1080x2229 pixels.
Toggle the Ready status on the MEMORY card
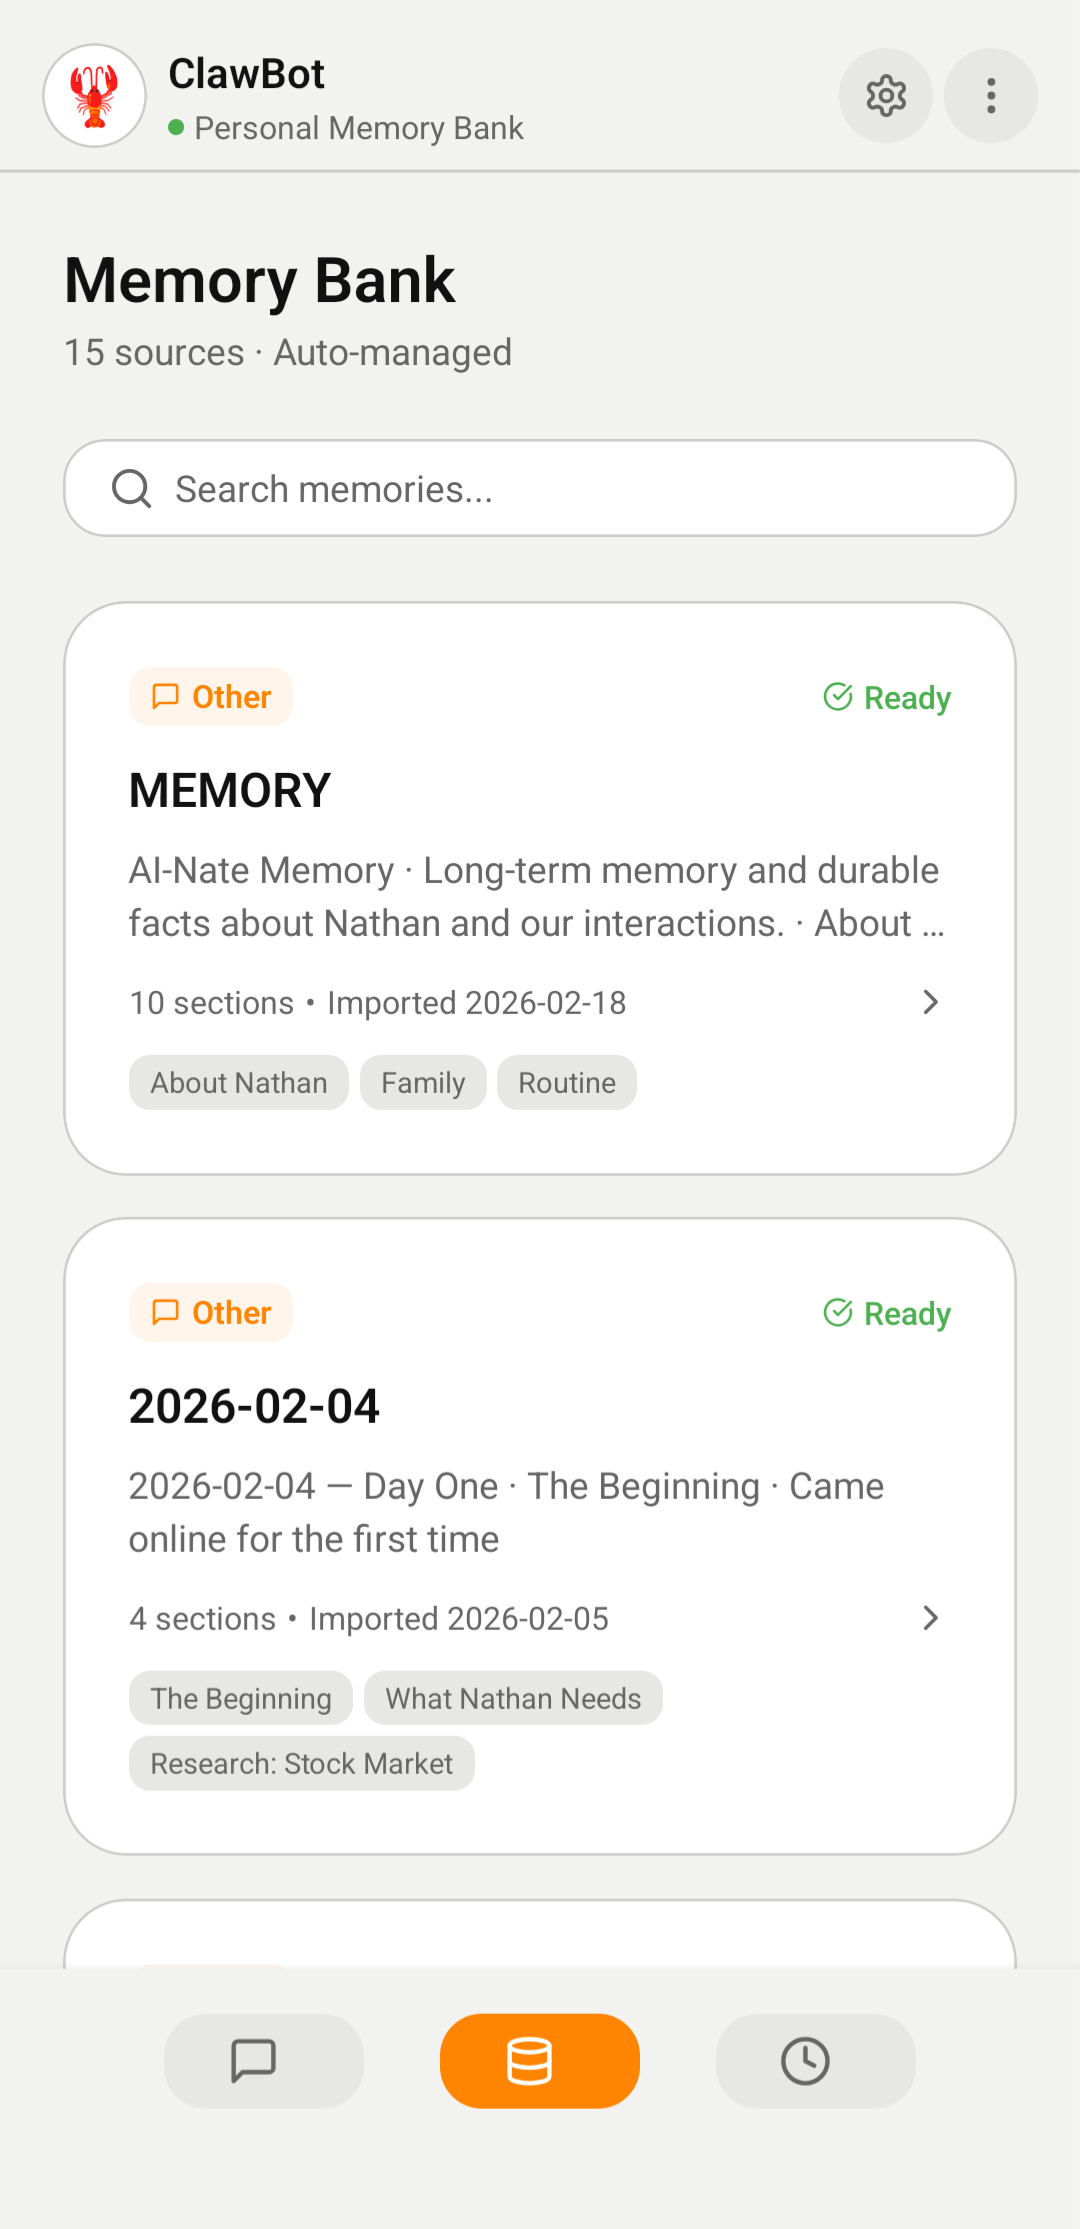[884, 697]
